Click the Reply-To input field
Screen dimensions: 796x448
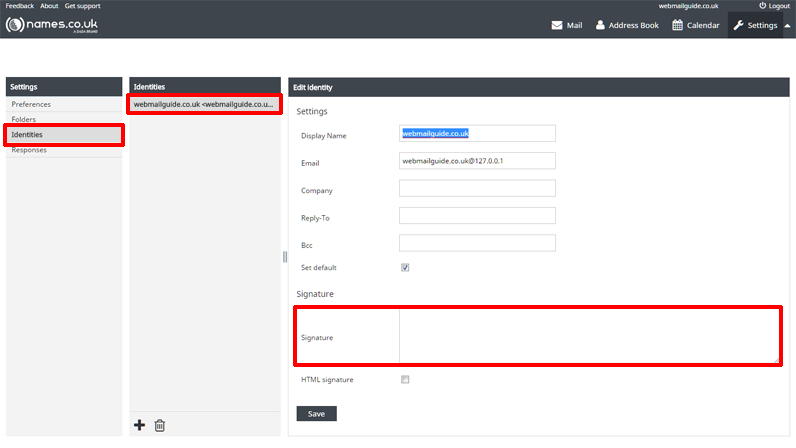click(x=477, y=215)
